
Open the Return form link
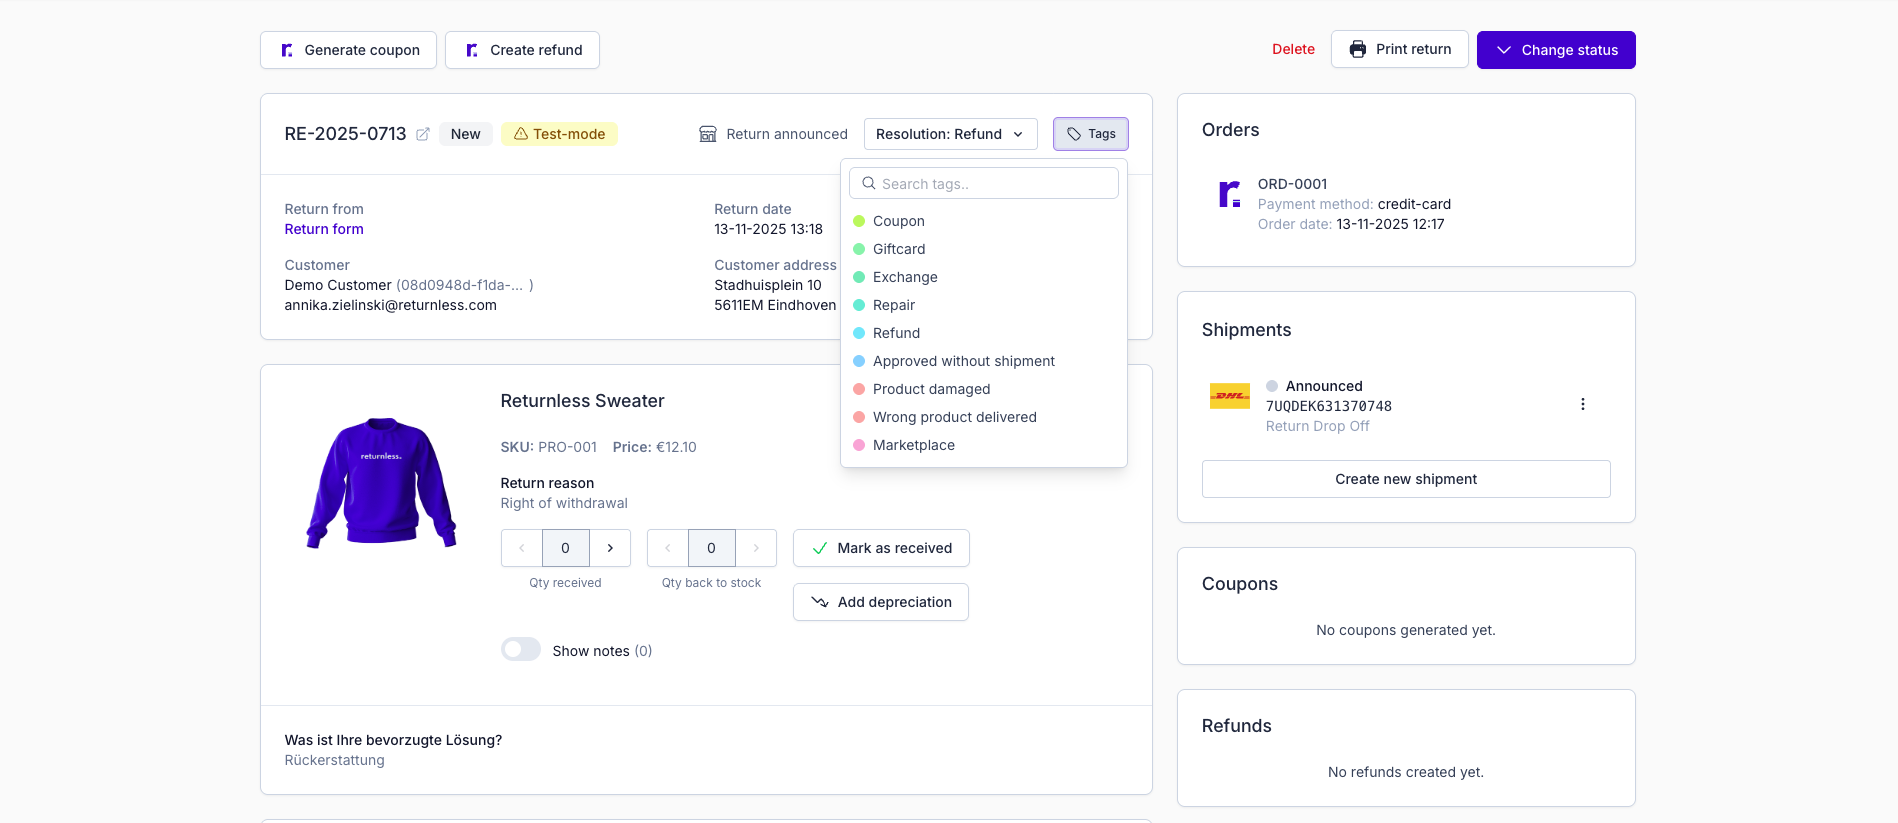point(324,229)
